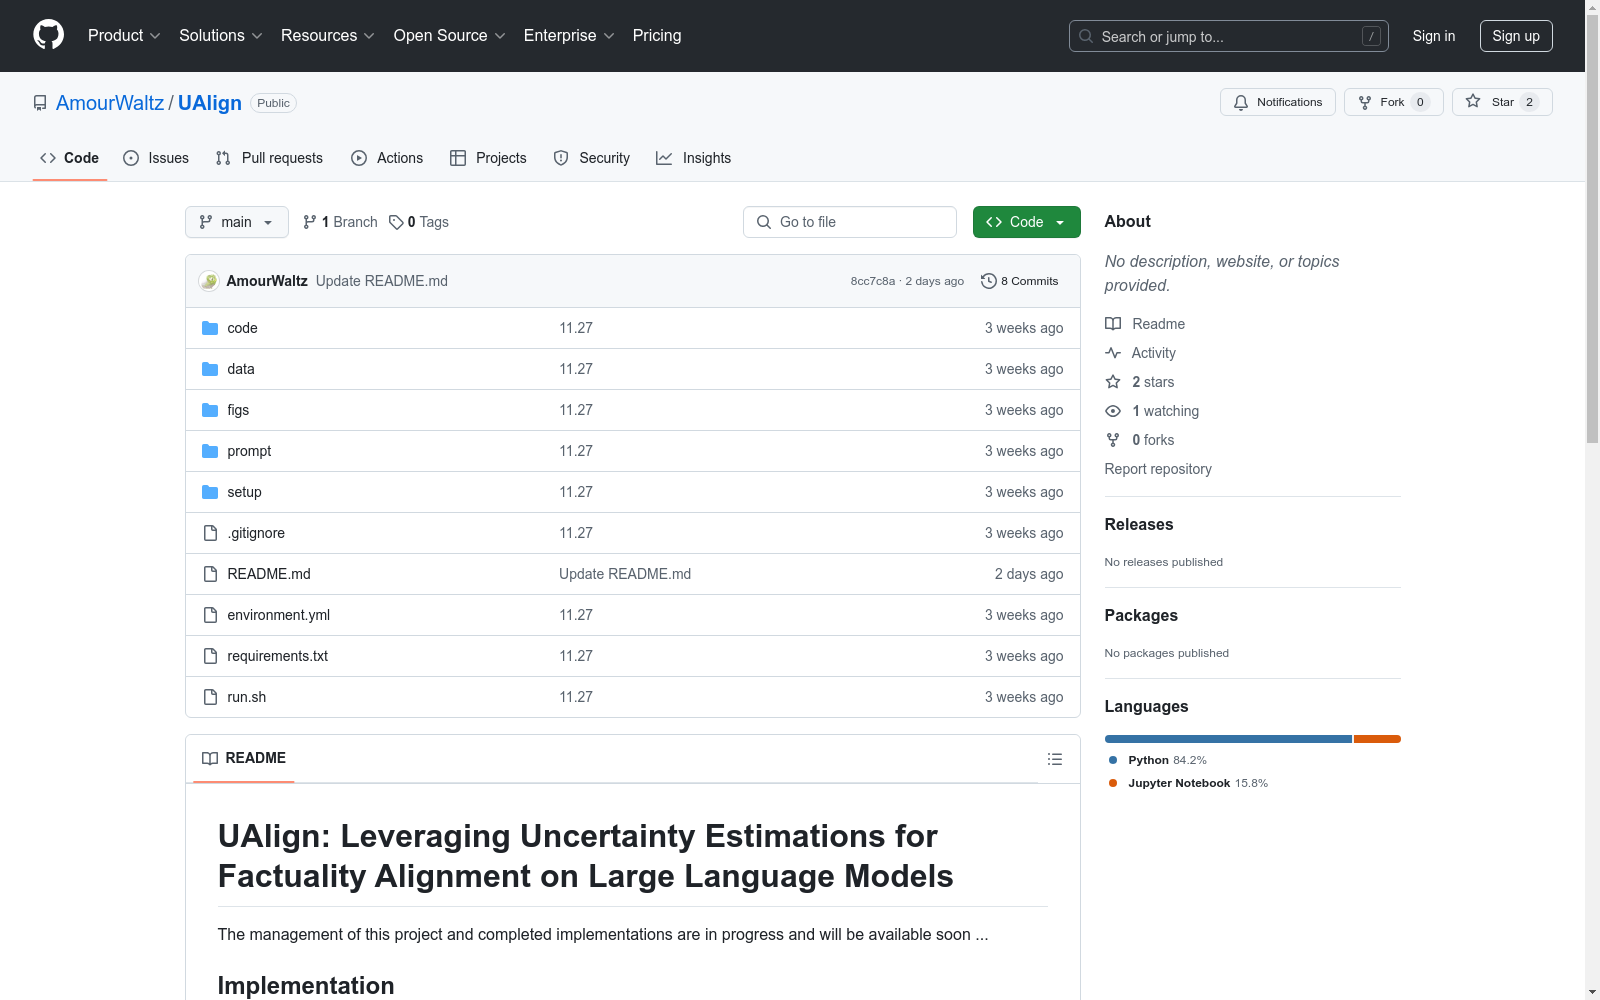
Task: Click the Fork button
Action: [1393, 102]
